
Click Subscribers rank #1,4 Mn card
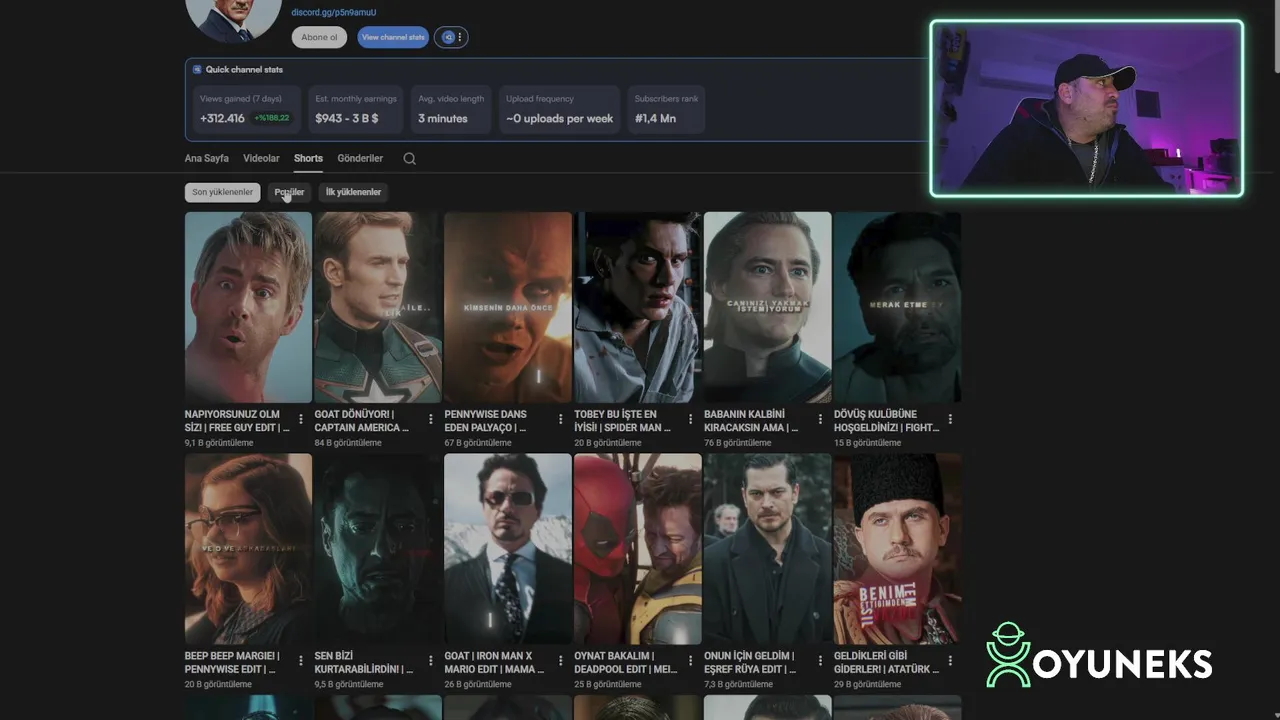pyautogui.click(x=666, y=110)
